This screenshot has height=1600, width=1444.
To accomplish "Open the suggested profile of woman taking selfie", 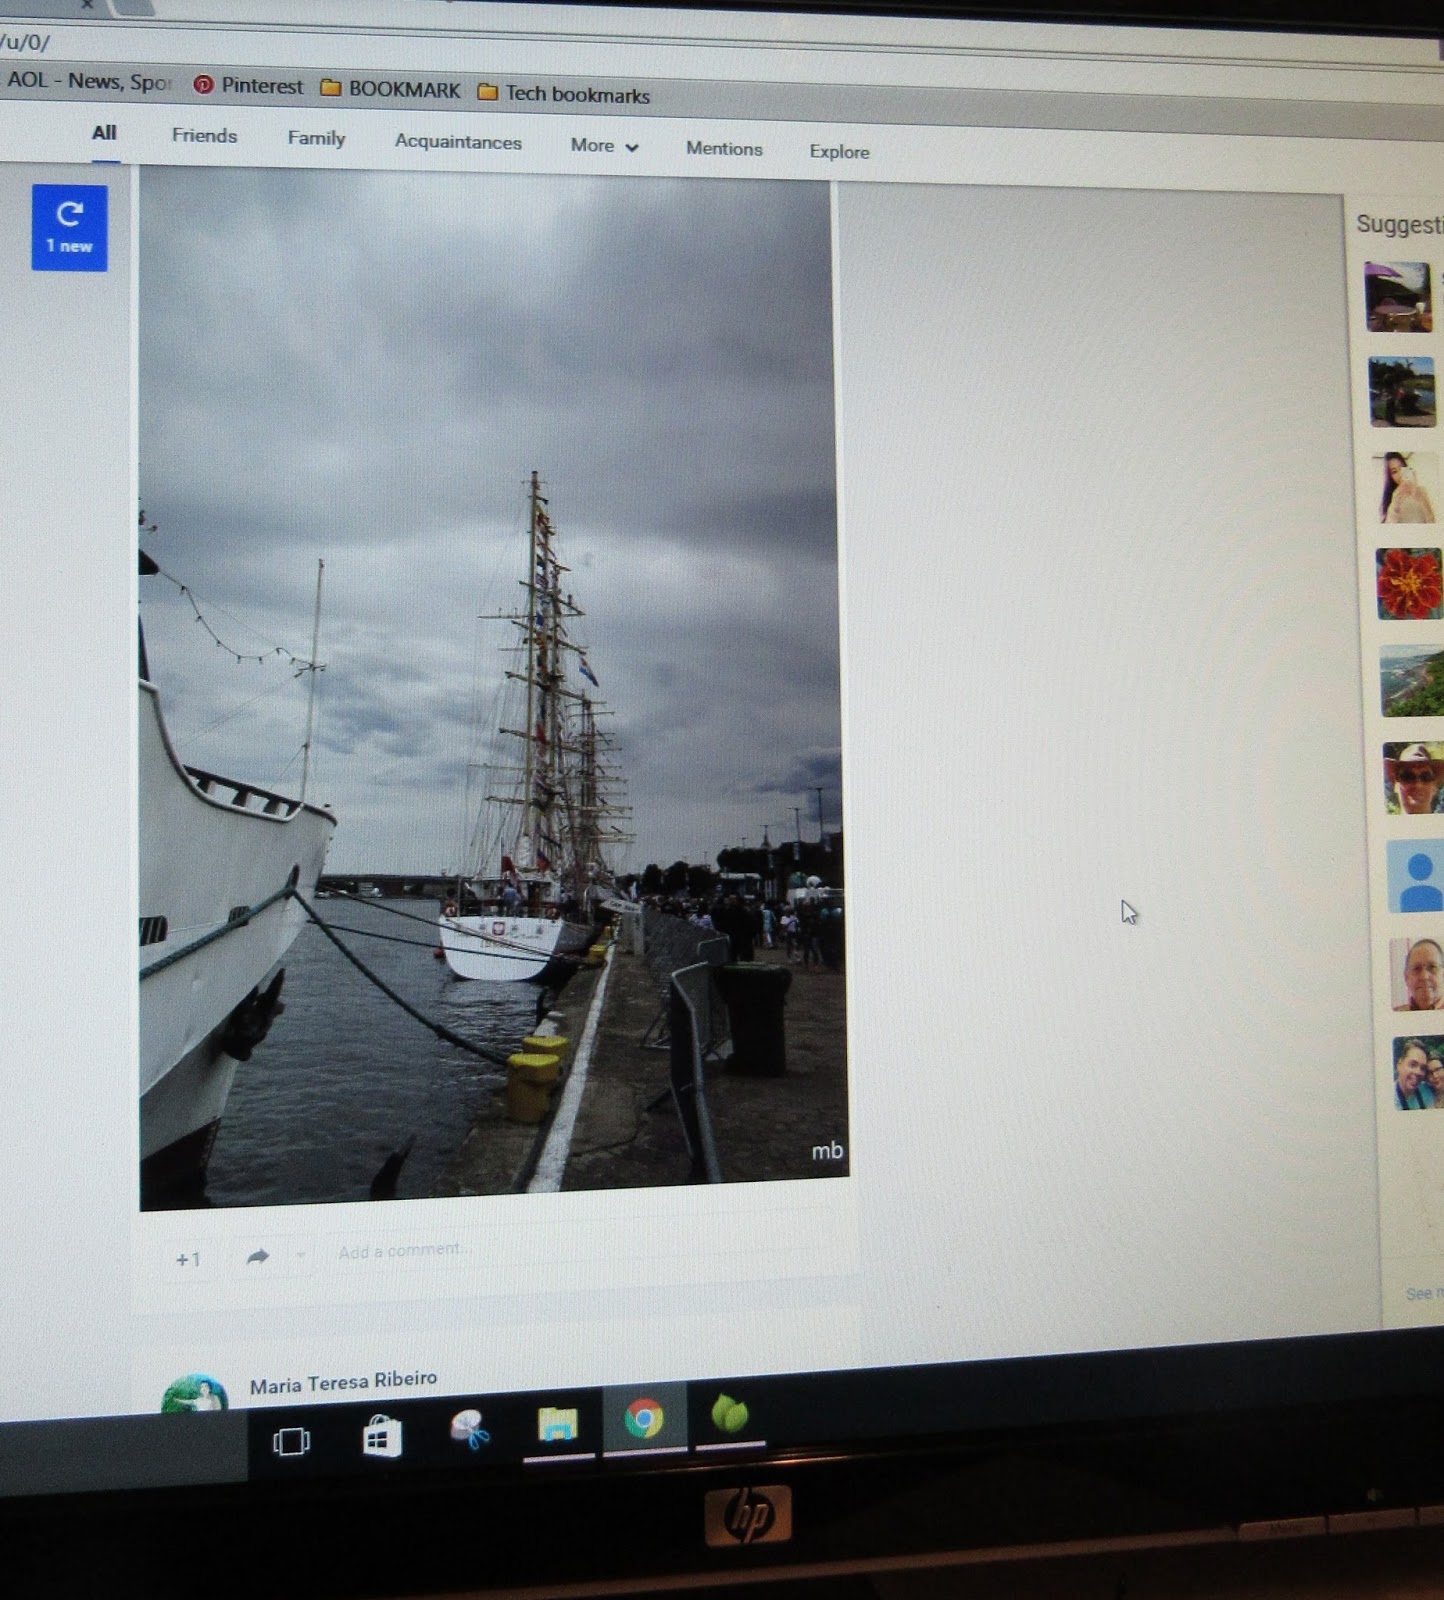I will click(x=1406, y=487).
